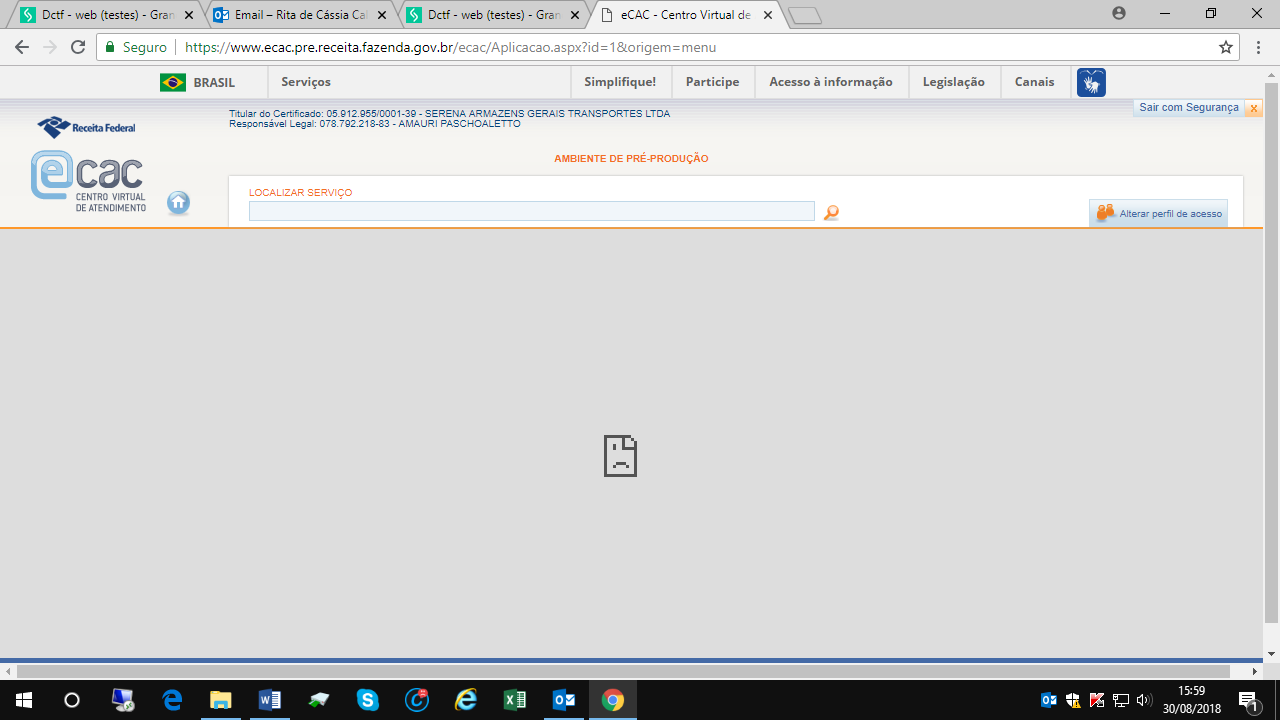1280x720 pixels.
Task: Open File Explorer from taskbar
Action: click(x=220, y=700)
